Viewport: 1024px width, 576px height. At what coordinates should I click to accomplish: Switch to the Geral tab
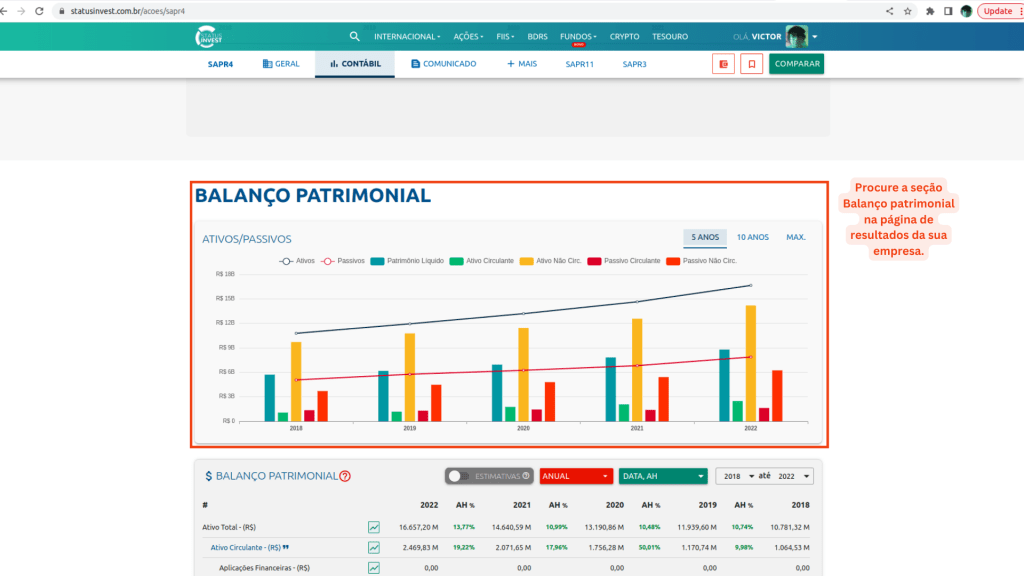coord(281,64)
